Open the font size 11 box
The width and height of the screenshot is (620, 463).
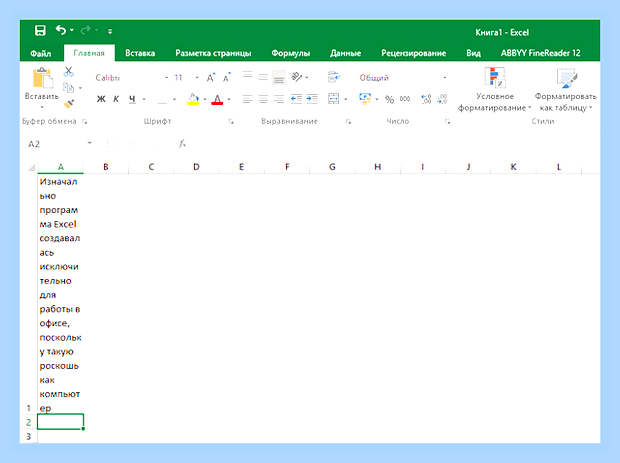point(186,77)
